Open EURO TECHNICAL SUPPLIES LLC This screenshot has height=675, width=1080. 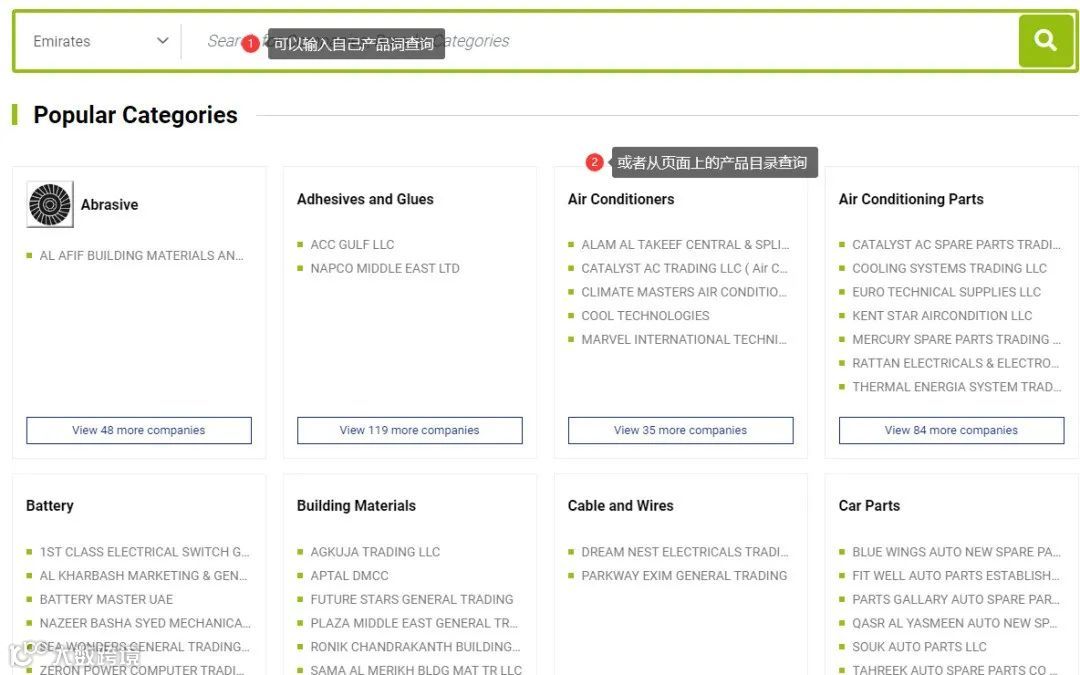pos(946,292)
